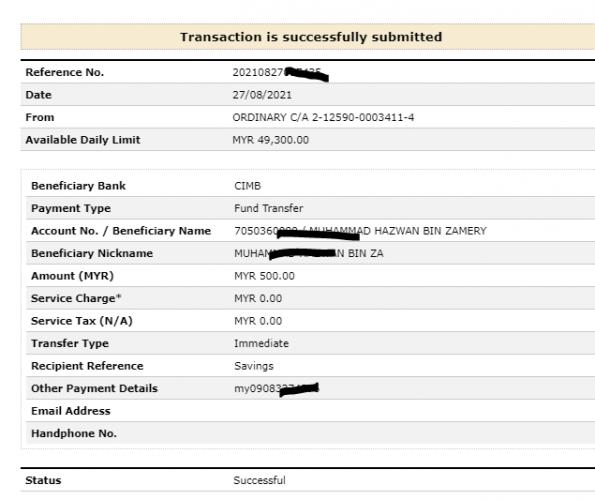This screenshot has width=595, height=500.
Task: Select the Reference No. value
Action: pyautogui.click(x=280, y=73)
